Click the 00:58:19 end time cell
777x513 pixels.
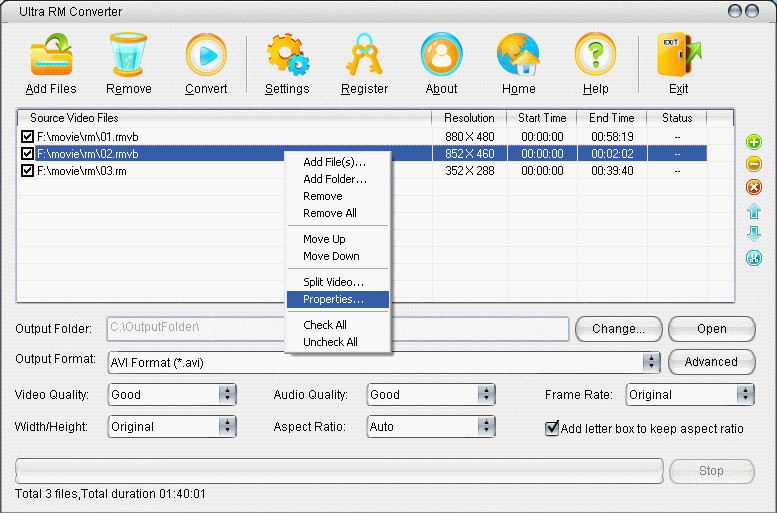tap(612, 136)
